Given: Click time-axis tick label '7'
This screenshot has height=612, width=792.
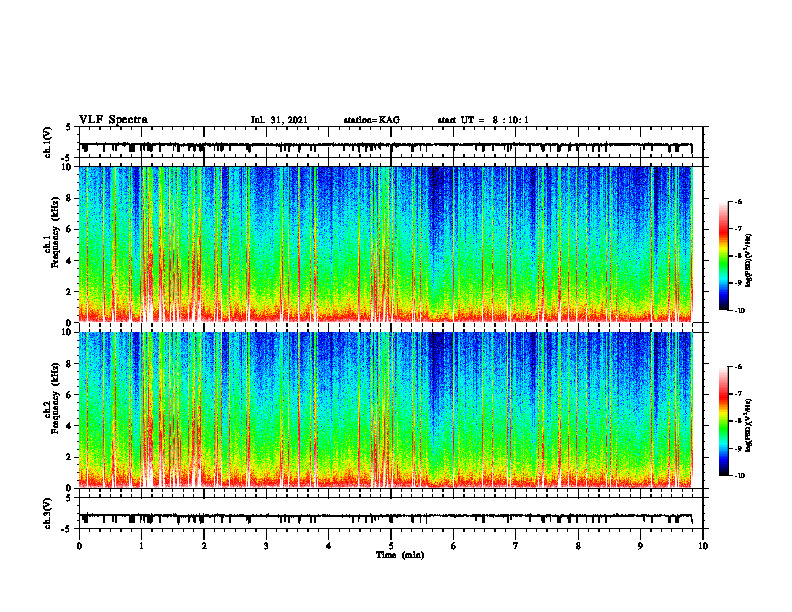Looking at the screenshot, I should (x=516, y=546).
